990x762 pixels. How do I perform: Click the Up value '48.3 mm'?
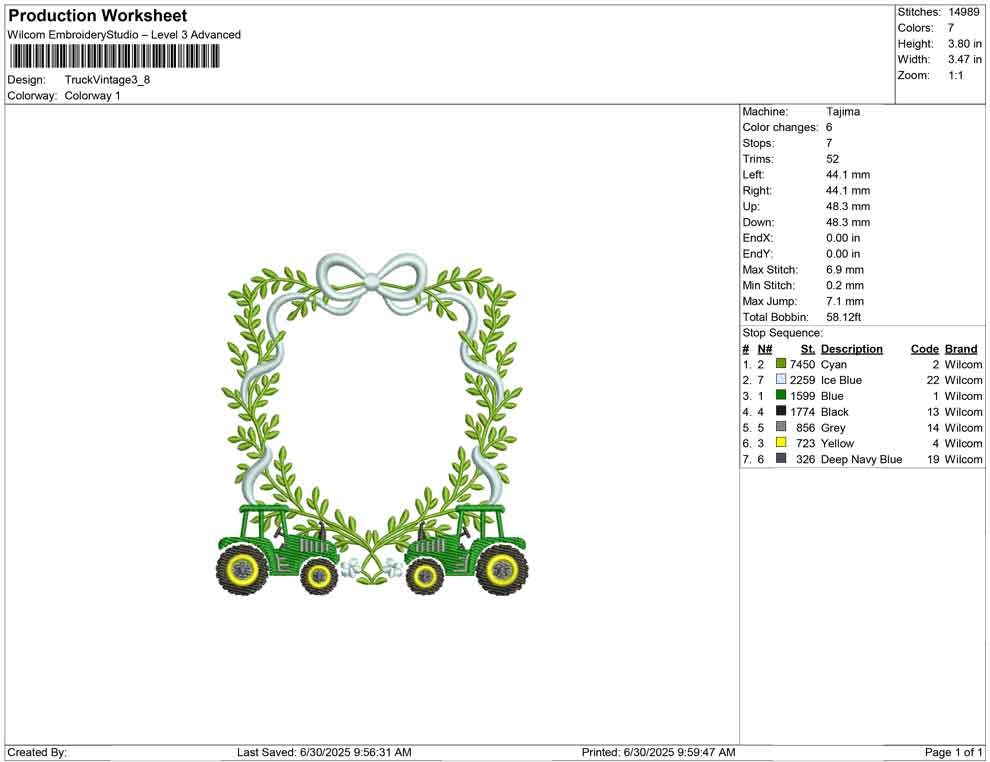pos(848,206)
